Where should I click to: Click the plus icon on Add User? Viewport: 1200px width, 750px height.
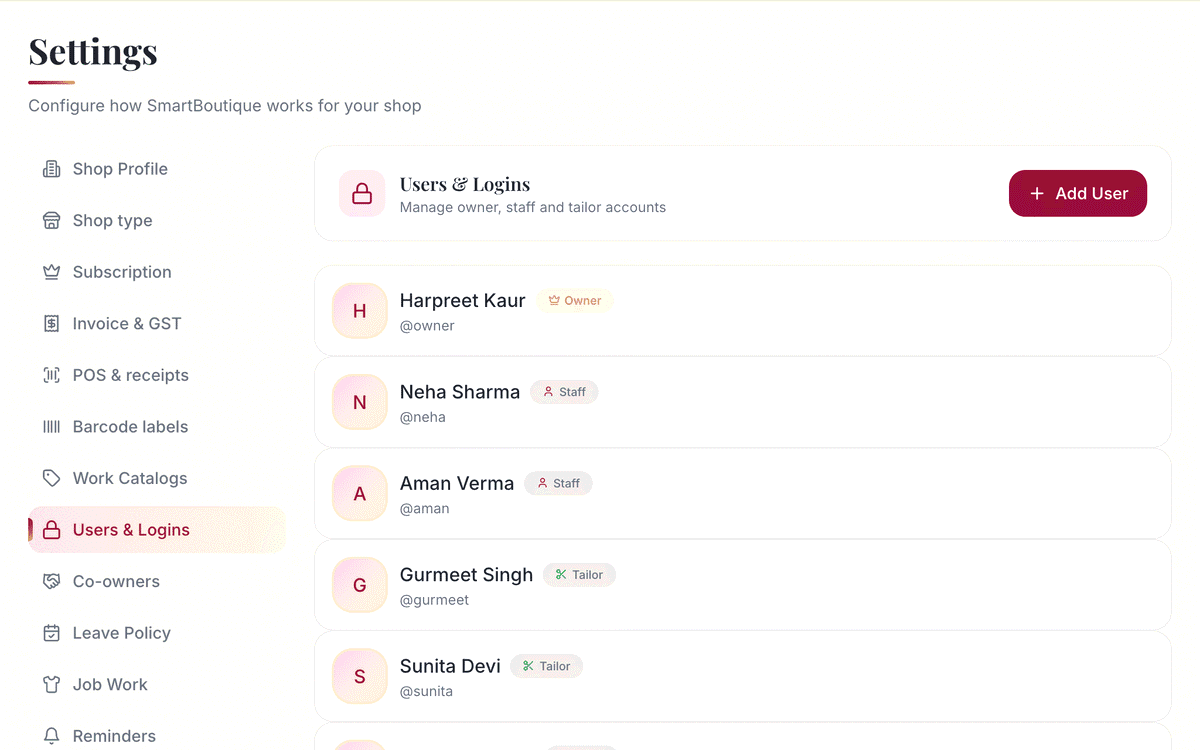[1037, 194]
